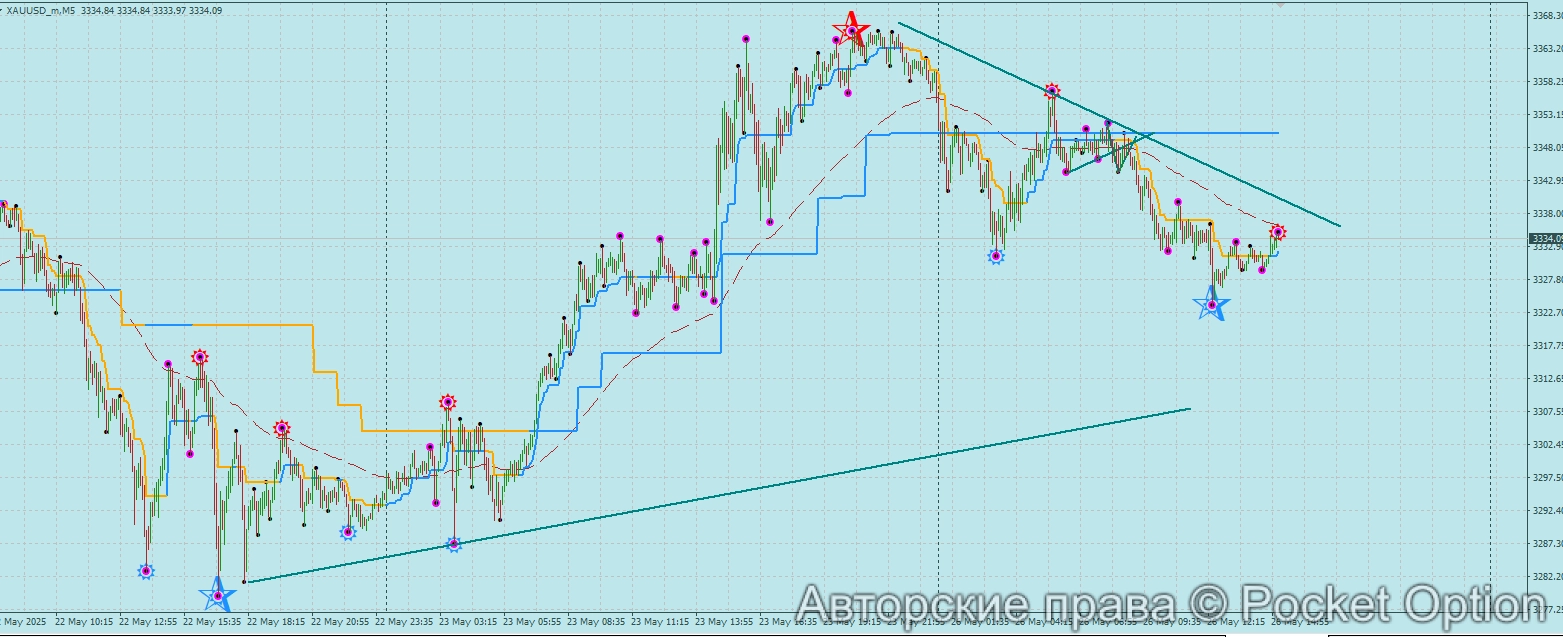The image size is (1563, 637).
Task: Select the blue gear marker touching the ascending trendline
Action: [453, 544]
